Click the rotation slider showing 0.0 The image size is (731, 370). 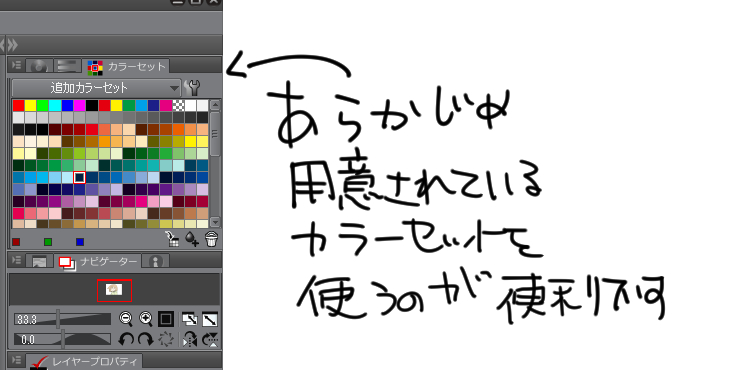(62, 339)
